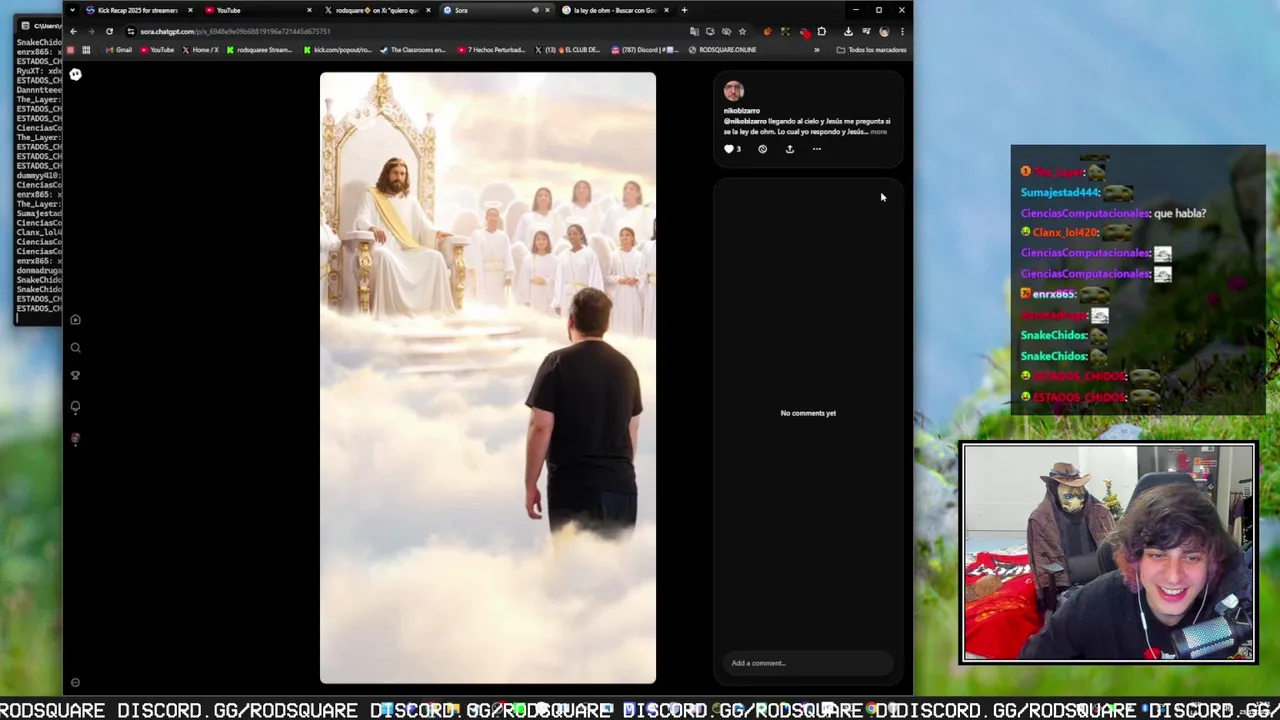Open the post's three-dot options menu
The width and height of the screenshot is (1280, 720).
[x=816, y=149]
